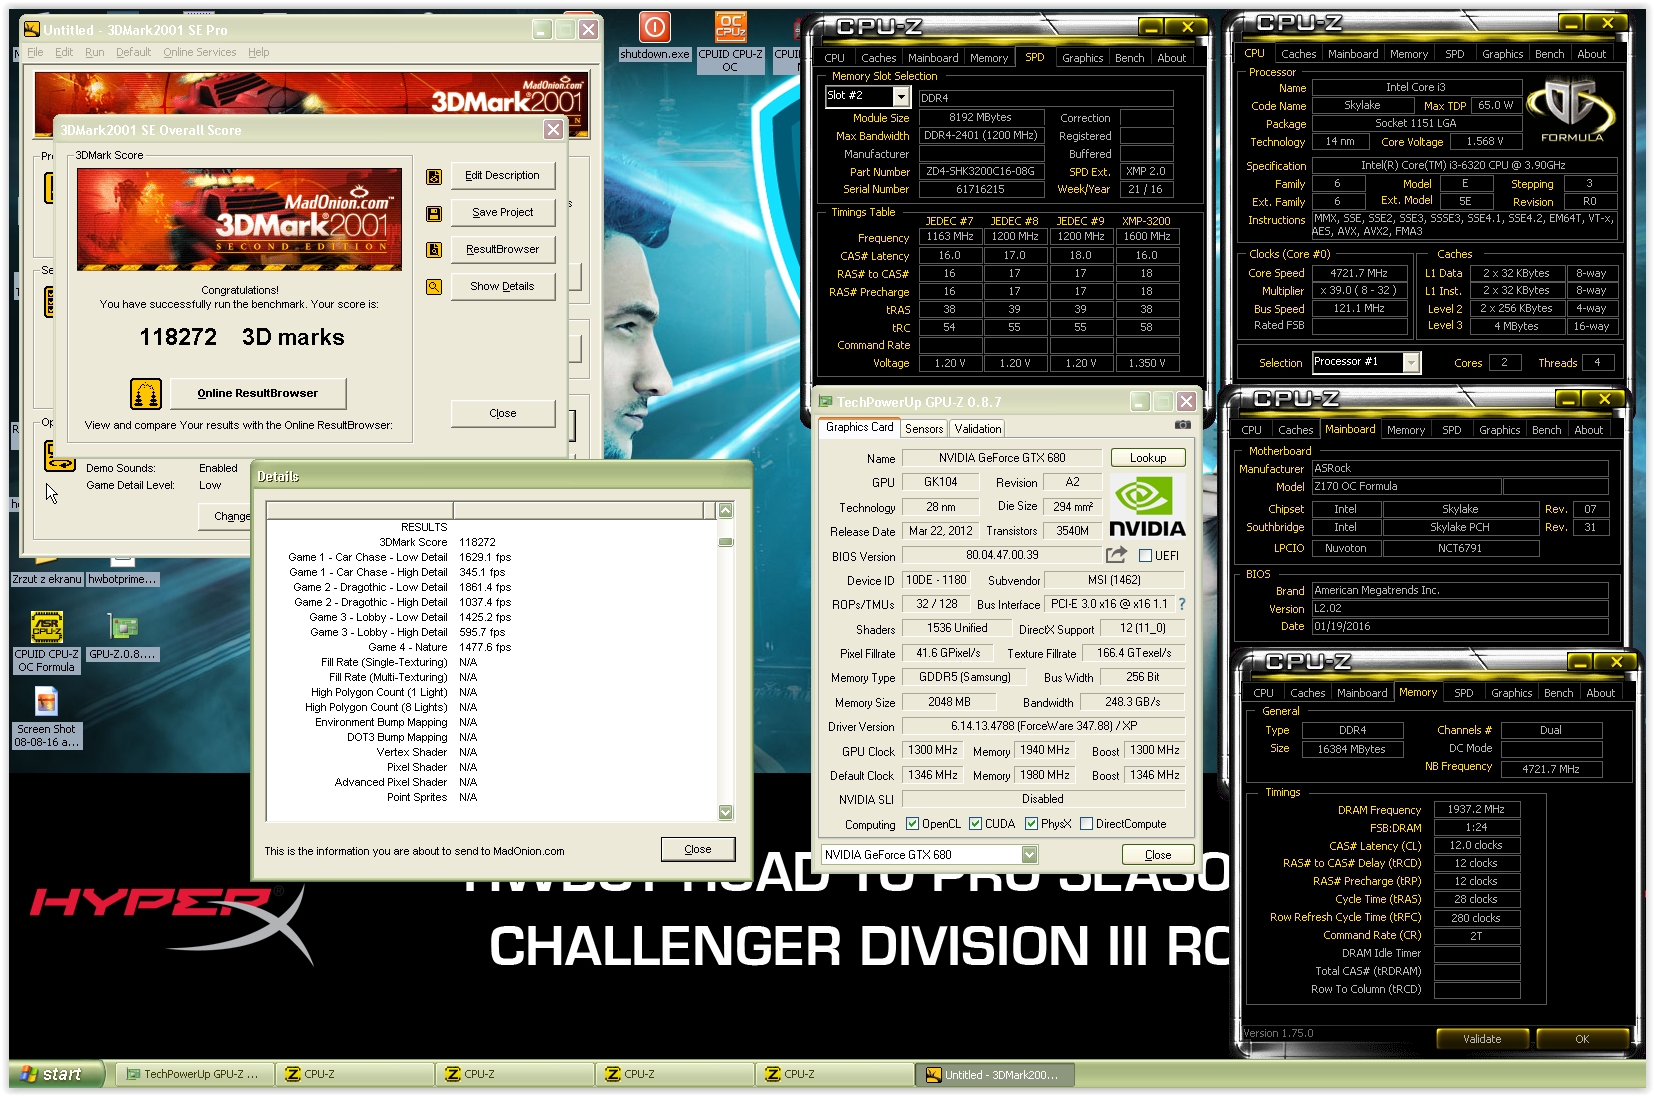The width and height of the screenshot is (1654, 1096).
Task: Open the CPUID CPU-Z OC shortcut at top
Action: click(730, 41)
